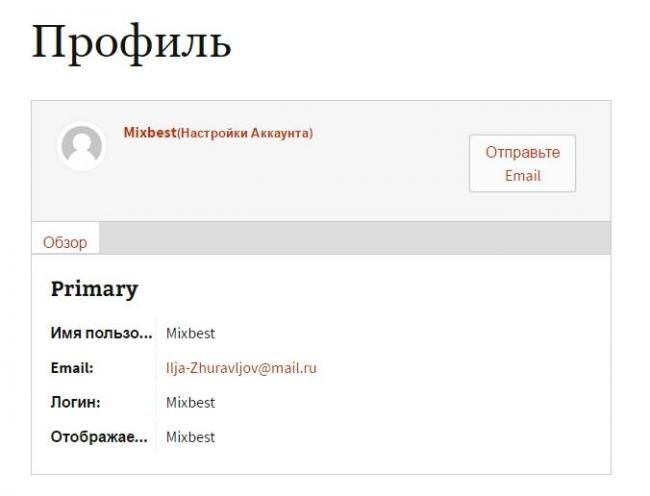The width and height of the screenshot is (650, 496).
Task: Click the default user avatar icon
Action: pyautogui.click(x=82, y=146)
